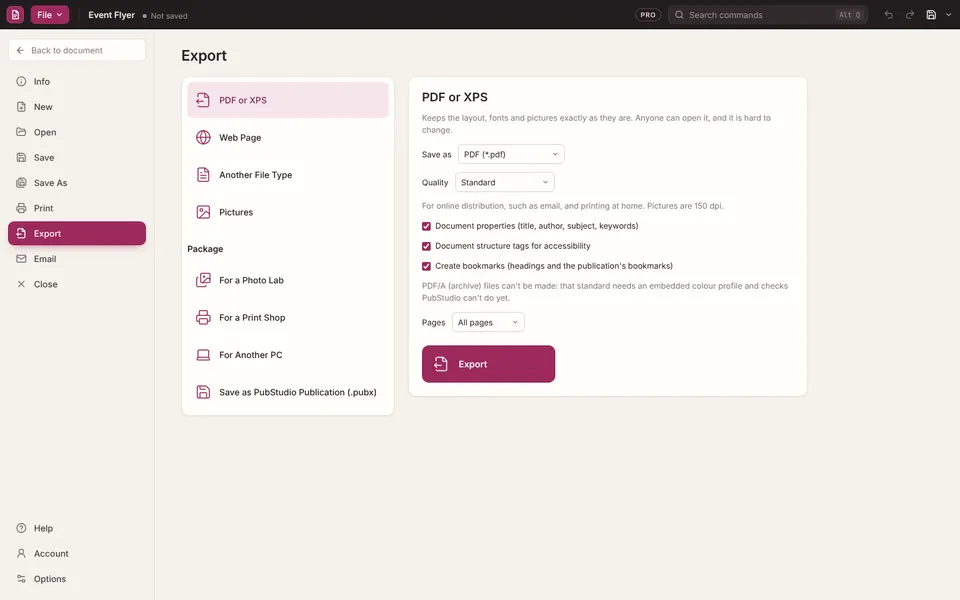Select Open in the sidebar
This screenshot has width=960, height=600.
click(x=77, y=132)
